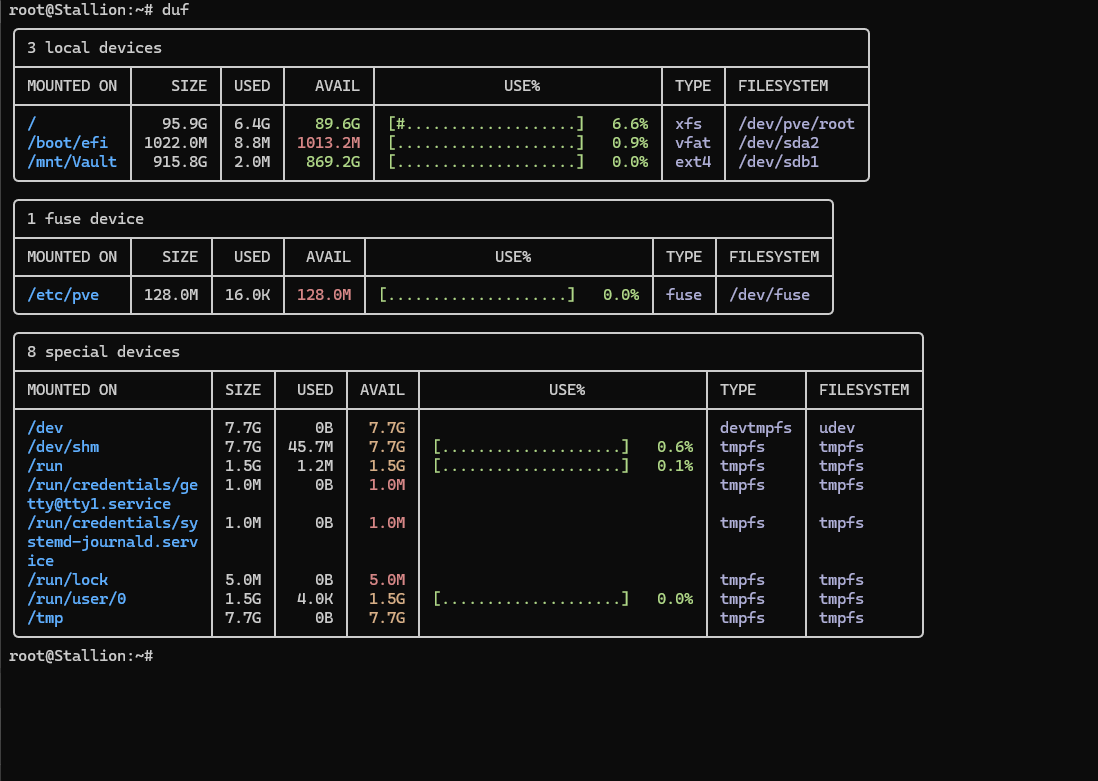Click the 0.1% usage percentage
This screenshot has width=1098, height=781.
click(675, 466)
